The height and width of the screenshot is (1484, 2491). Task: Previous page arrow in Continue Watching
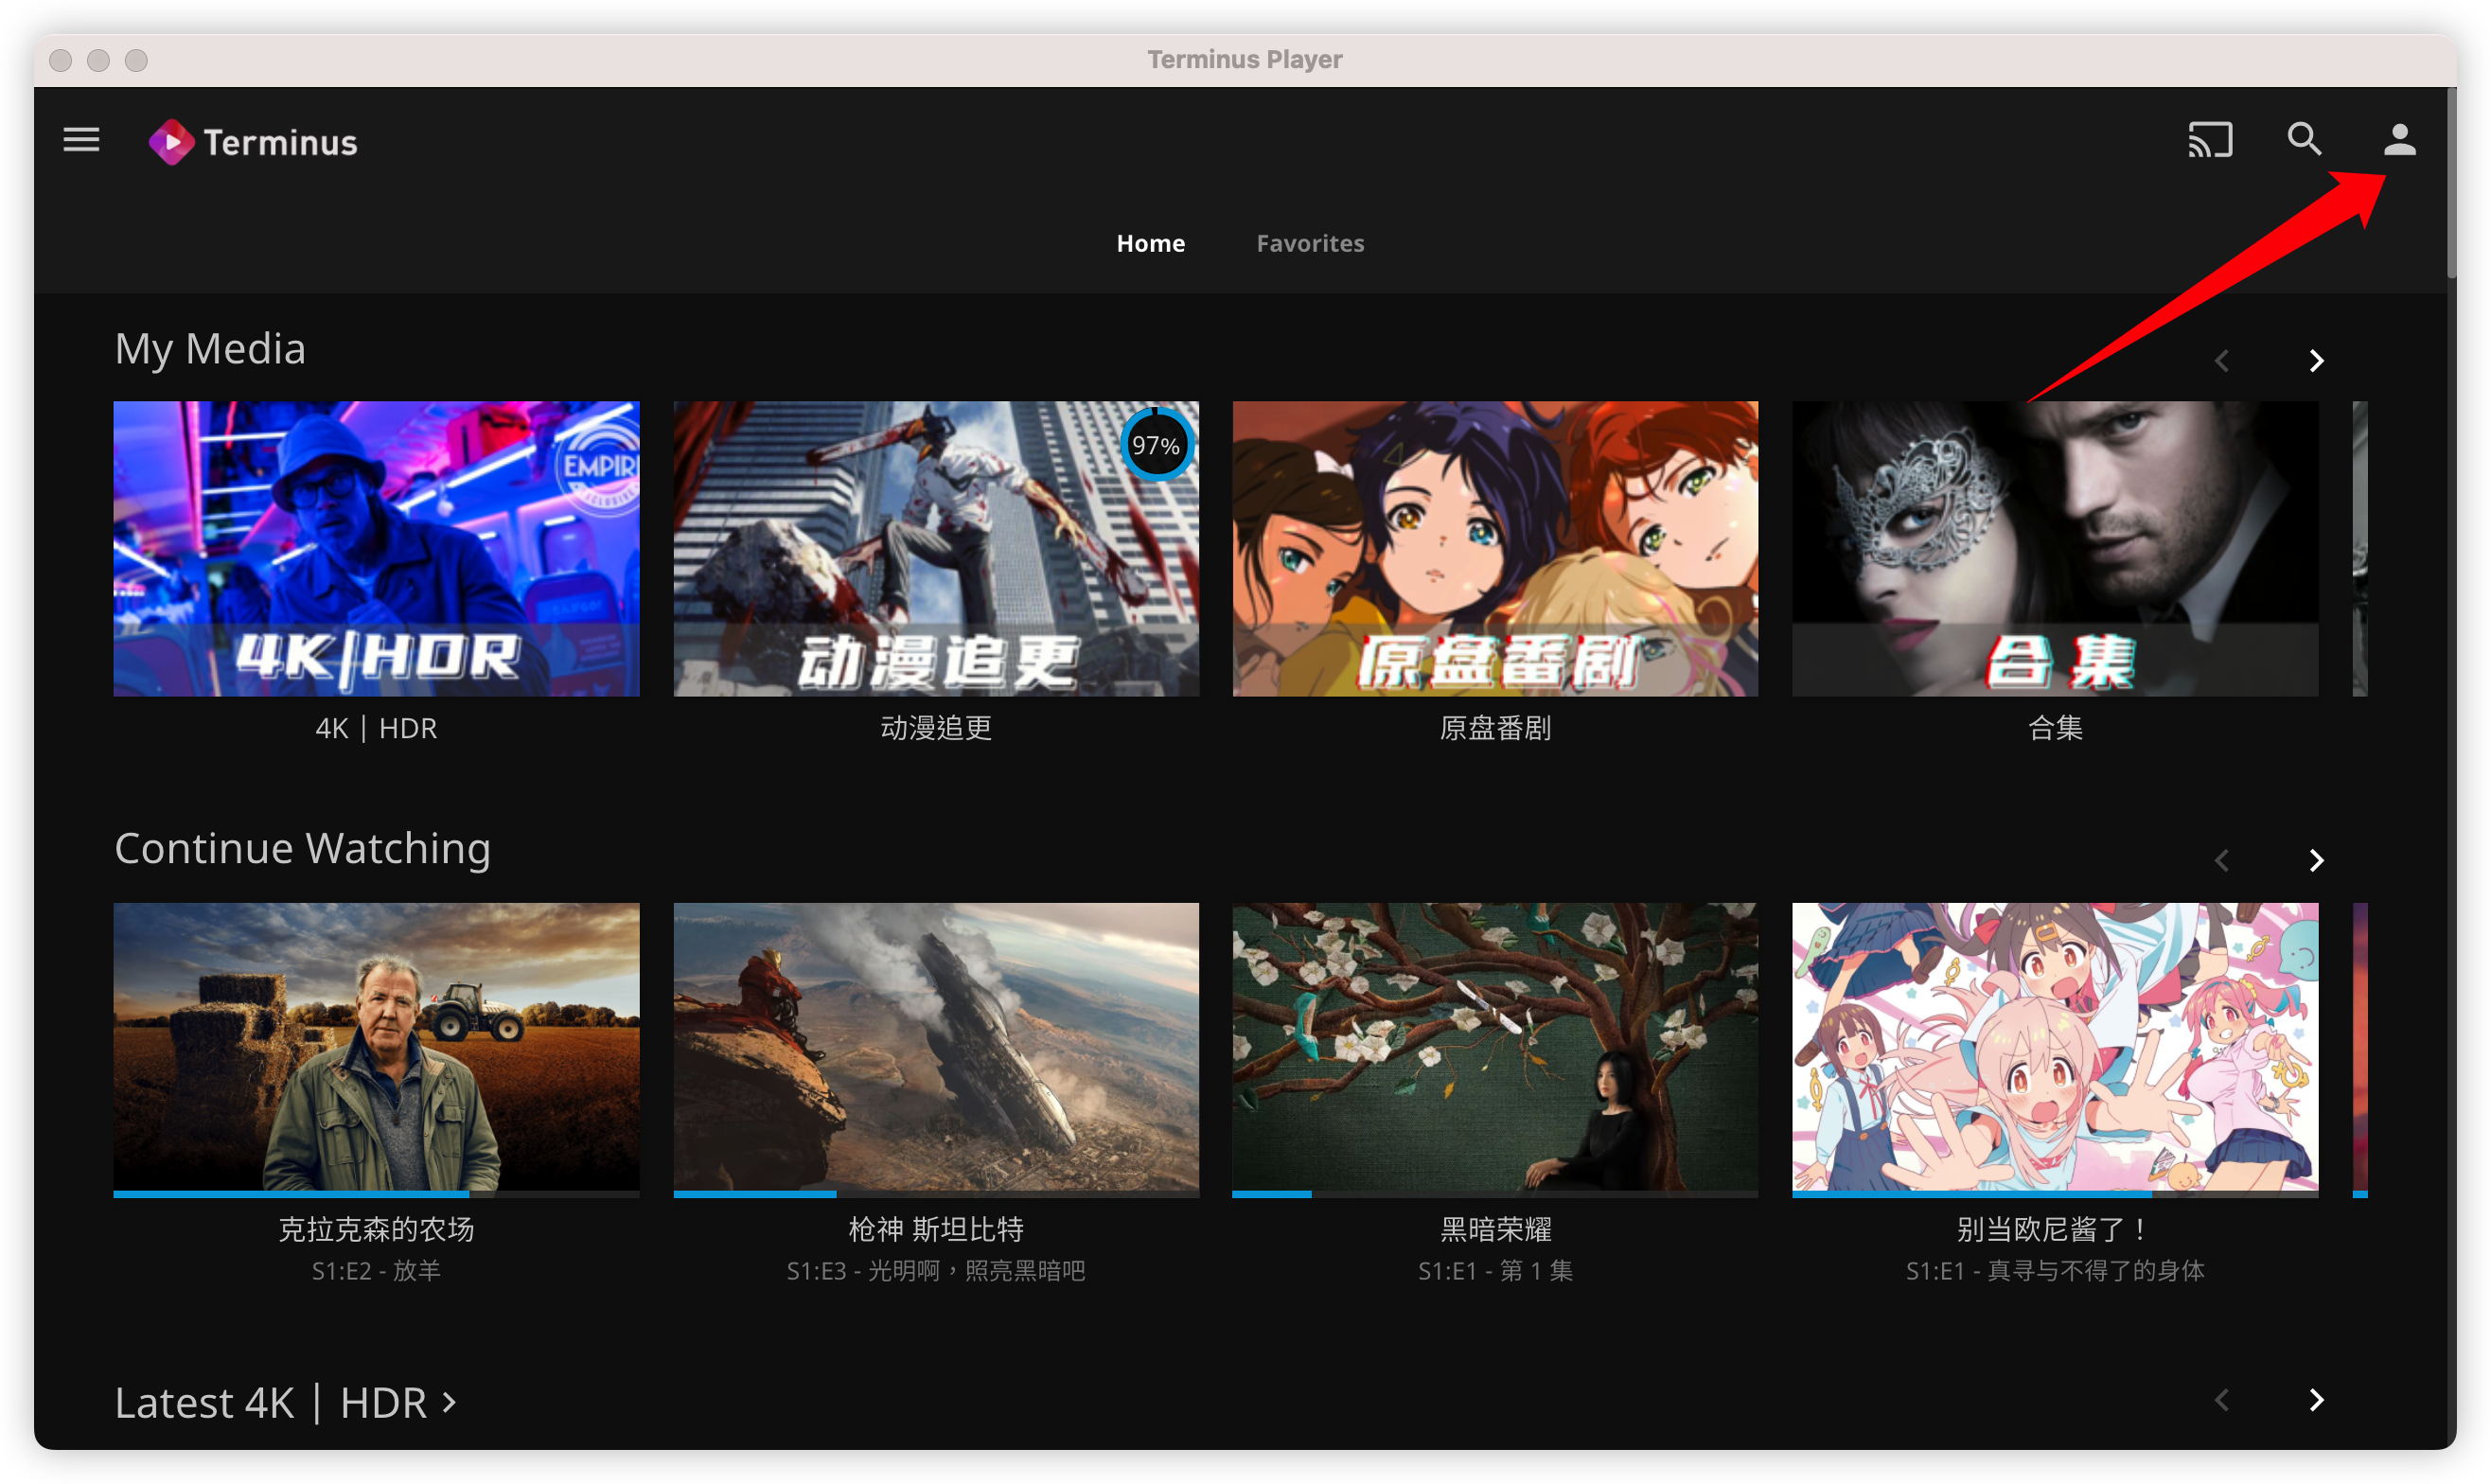[2222, 860]
